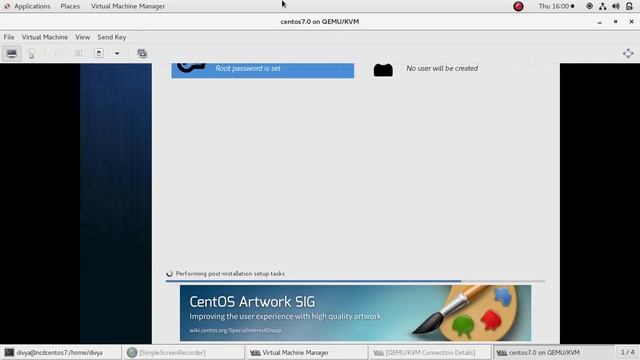
Task: Switch to Virtual Machine Manager taskbar window
Action: (x=307, y=353)
